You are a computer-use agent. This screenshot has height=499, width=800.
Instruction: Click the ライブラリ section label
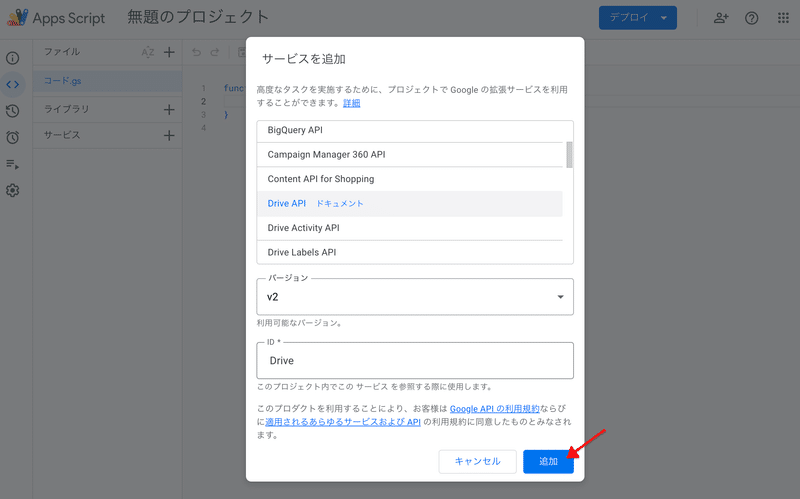(x=66, y=109)
